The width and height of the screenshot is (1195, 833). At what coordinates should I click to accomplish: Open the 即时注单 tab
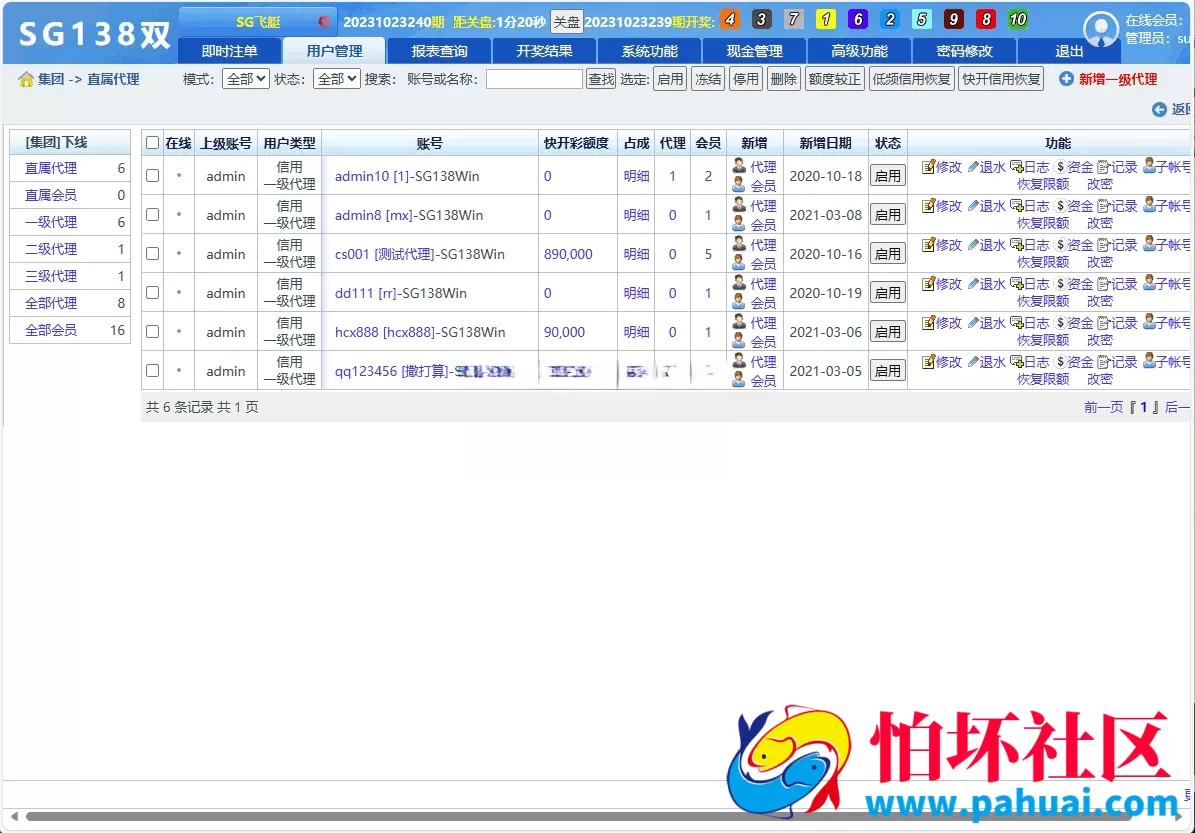point(229,51)
